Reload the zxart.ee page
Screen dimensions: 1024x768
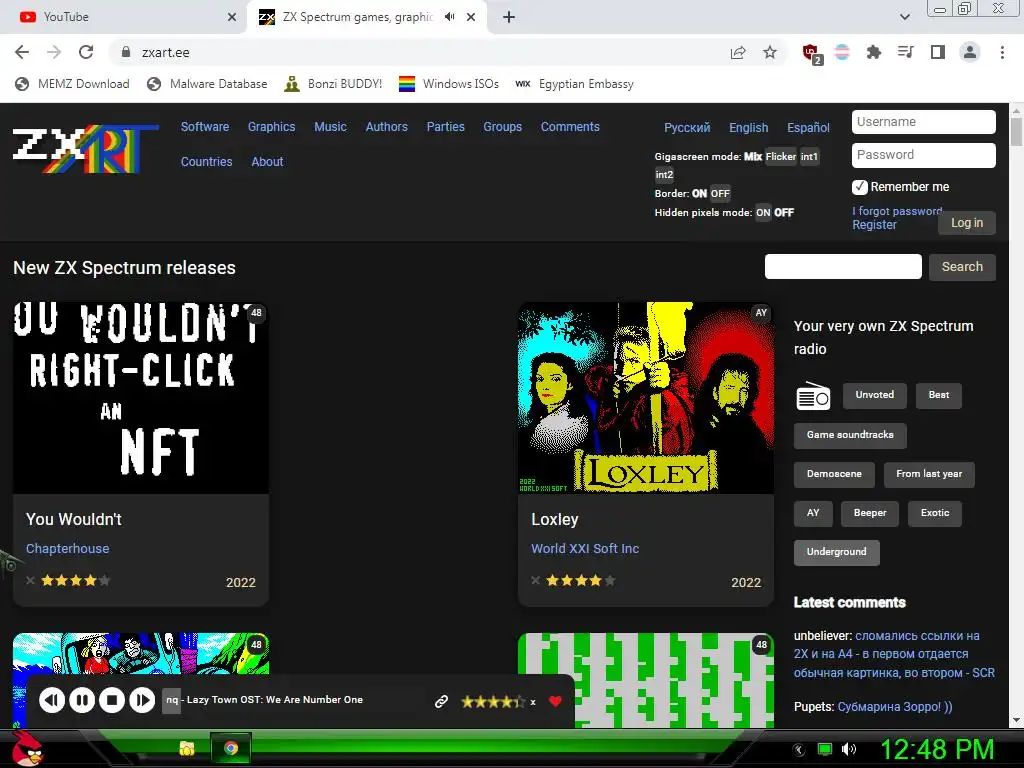click(x=86, y=52)
